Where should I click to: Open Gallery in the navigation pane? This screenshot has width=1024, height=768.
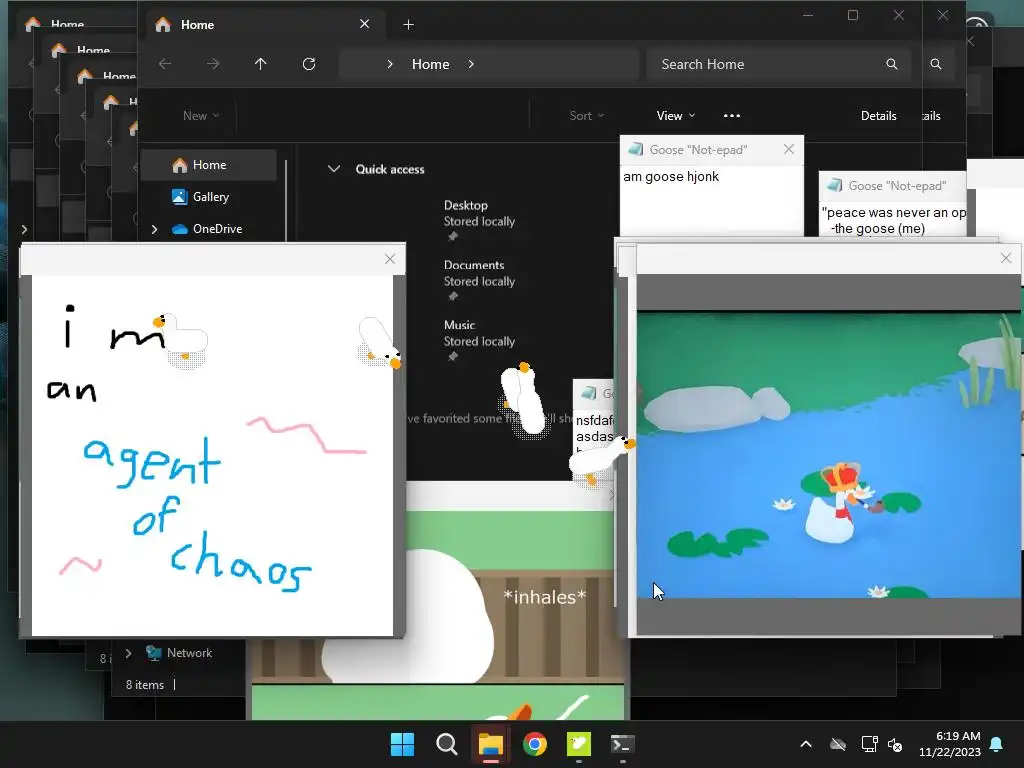tap(208, 197)
